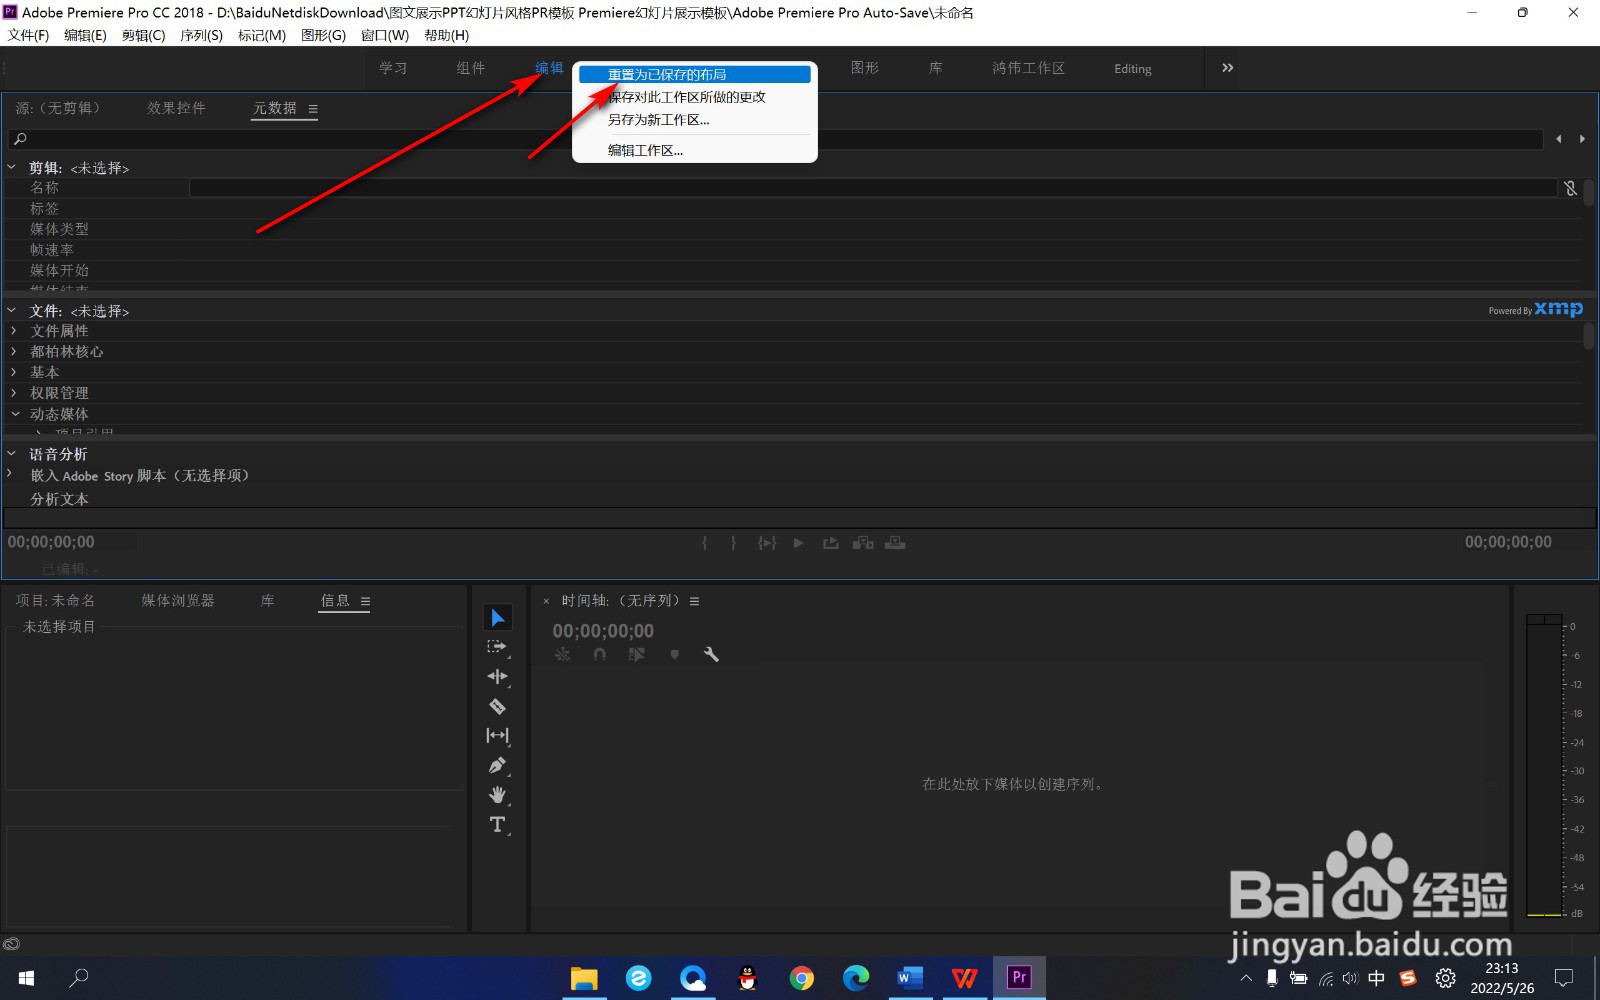The image size is (1600, 1000).
Task: Open the Metadata panel menu
Action: coord(313,109)
